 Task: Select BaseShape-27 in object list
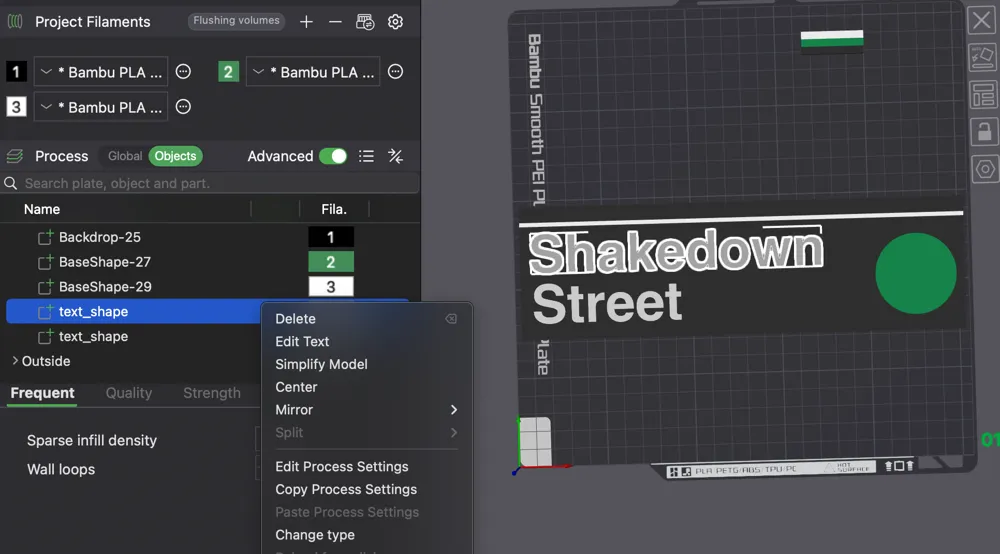coord(105,262)
